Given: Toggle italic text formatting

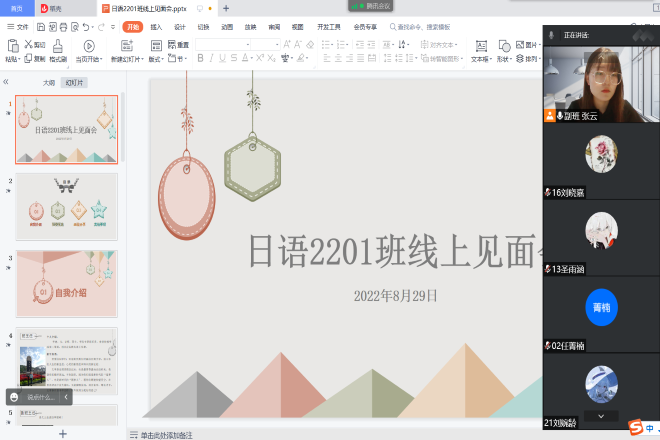Looking at the screenshot, I should click(212, 58).
